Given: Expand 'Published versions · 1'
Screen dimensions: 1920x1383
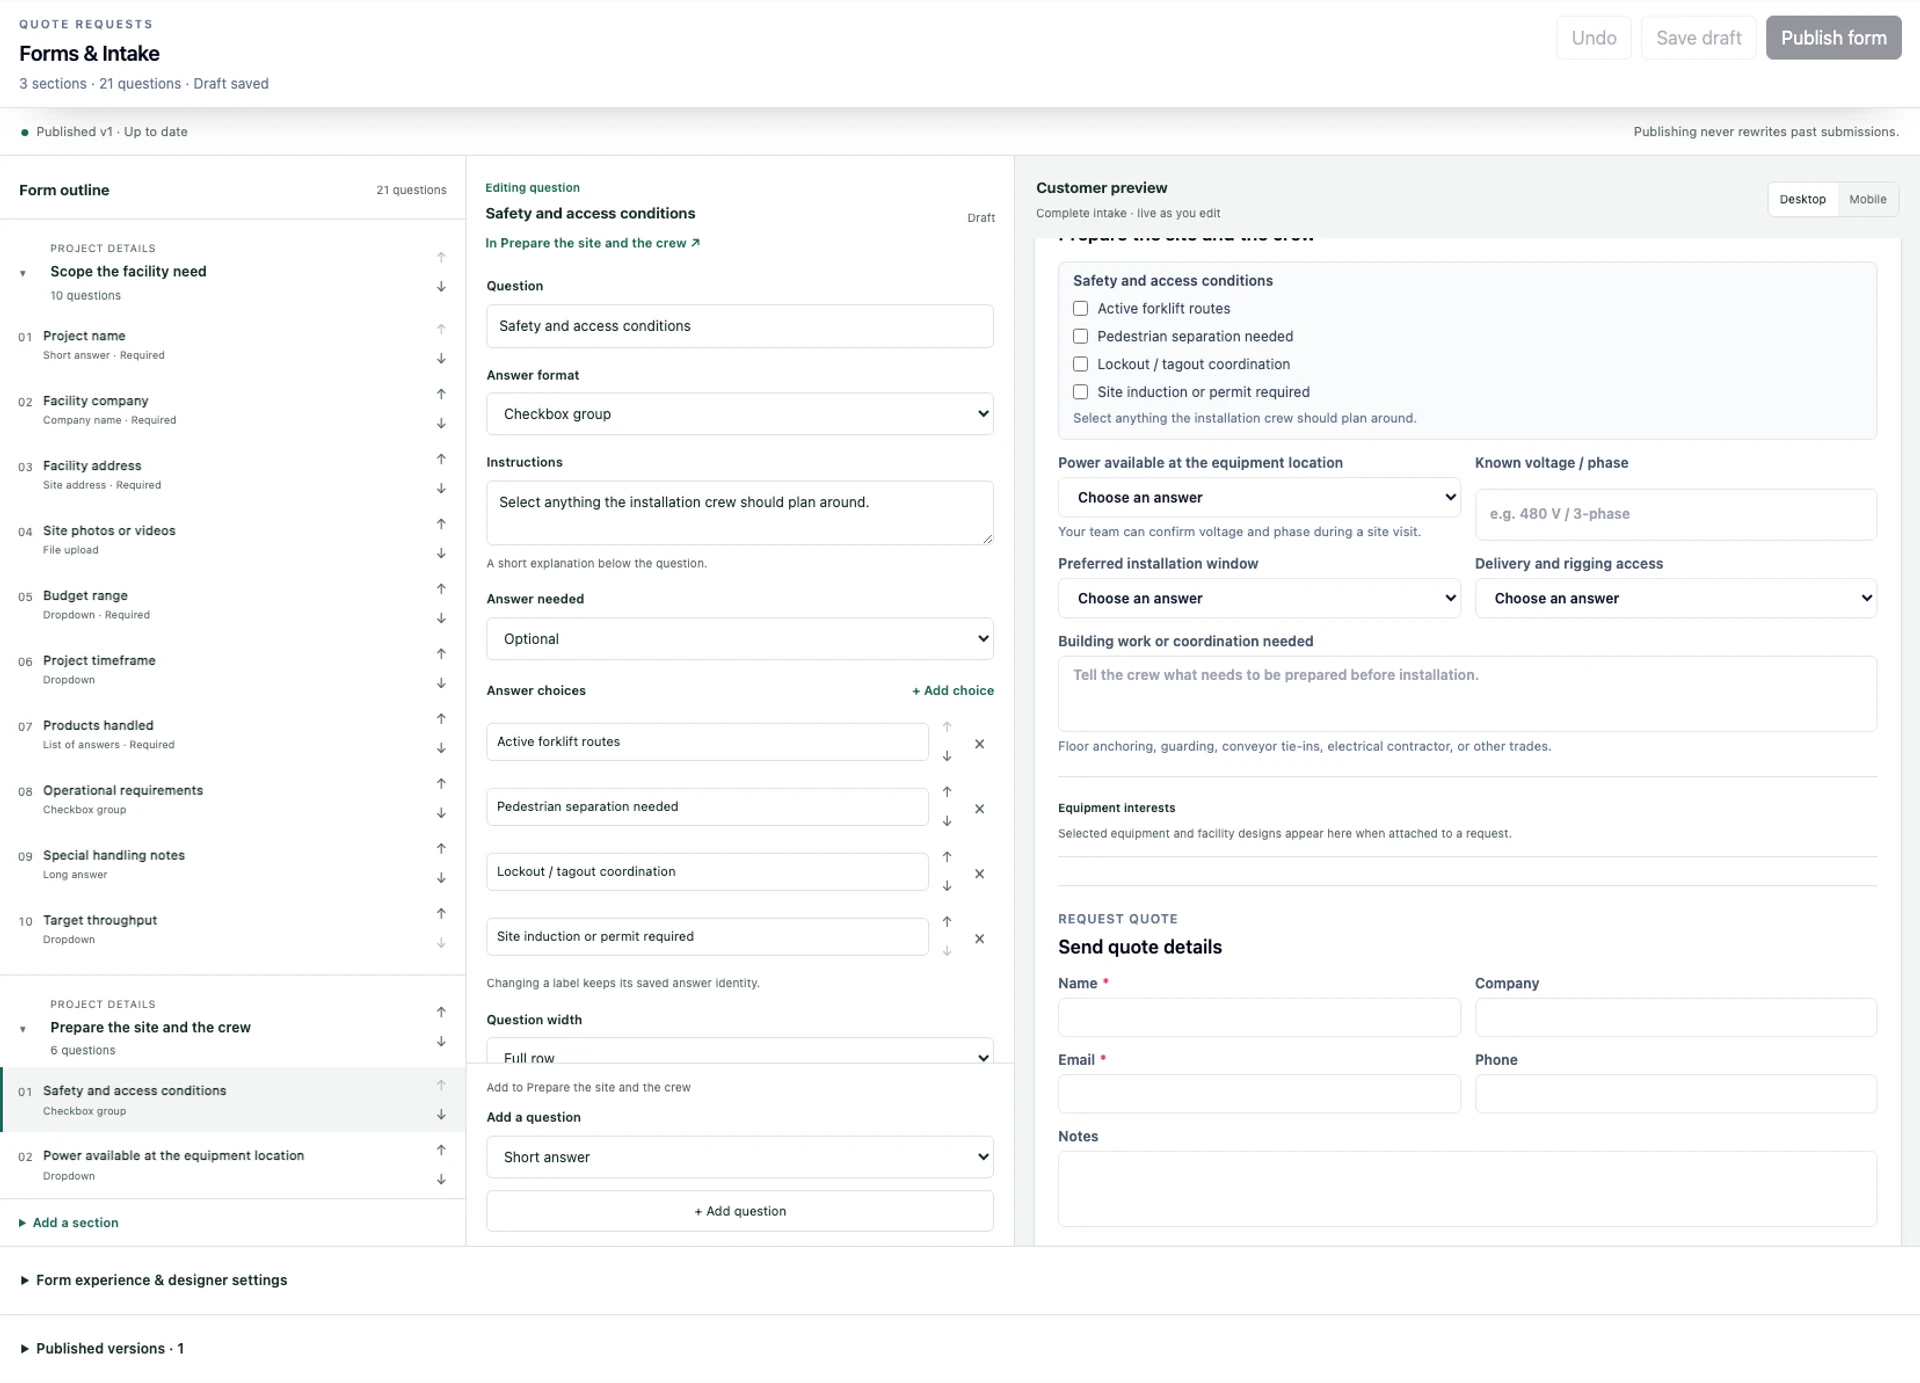Looking at the screenshot, I should coord(102,1349).
